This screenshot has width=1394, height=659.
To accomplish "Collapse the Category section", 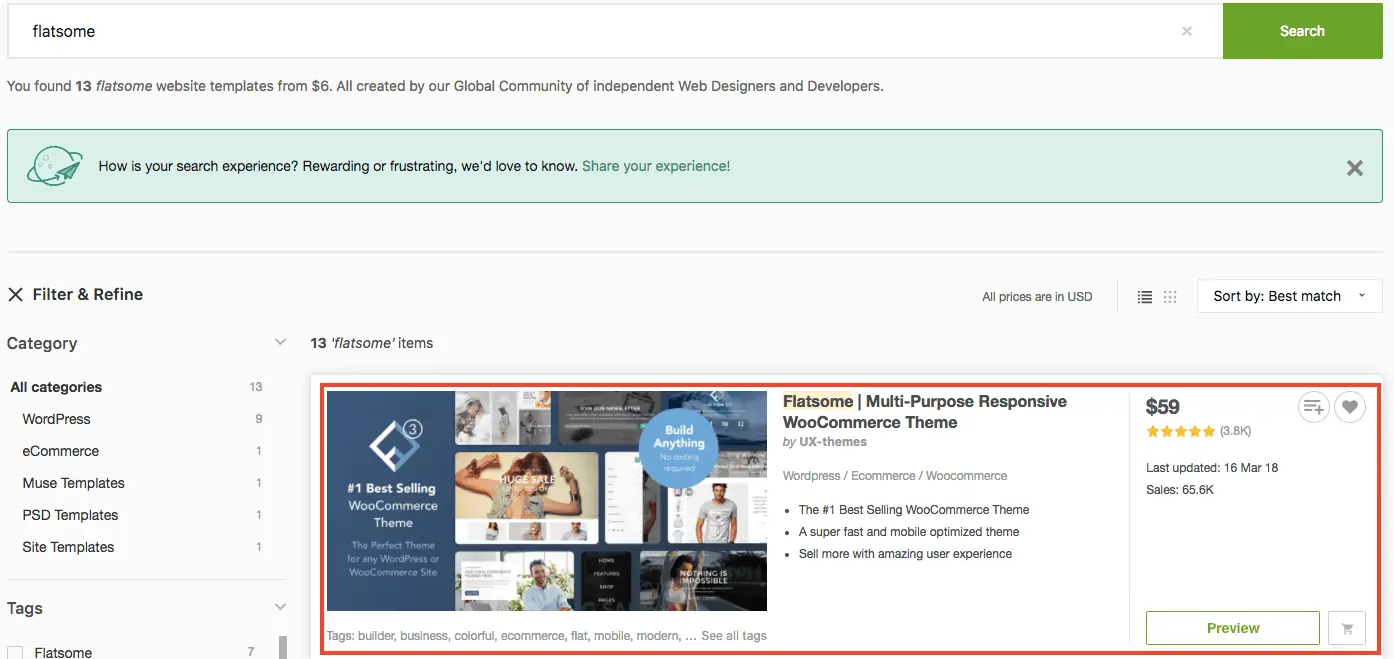I will point(280,343).
